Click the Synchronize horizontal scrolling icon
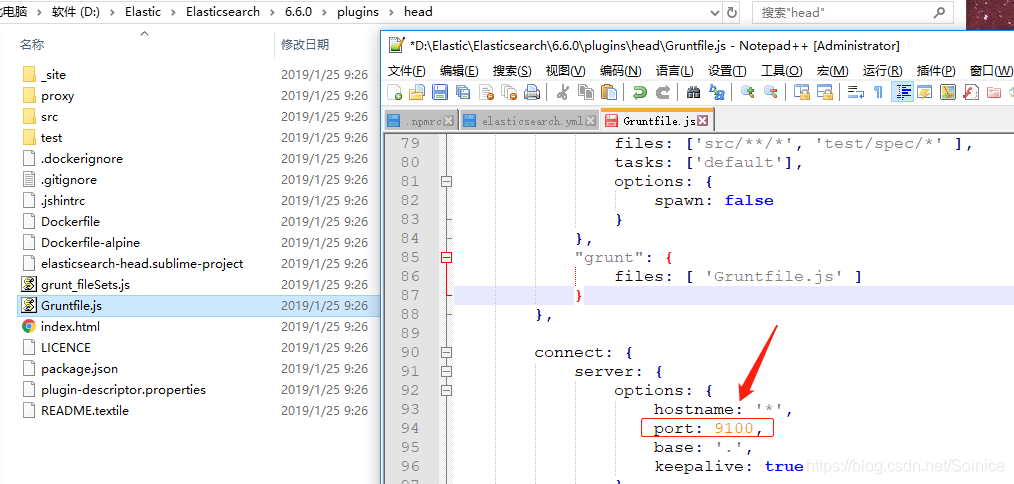Viewport: 1014px width, 484px height. 825,93
